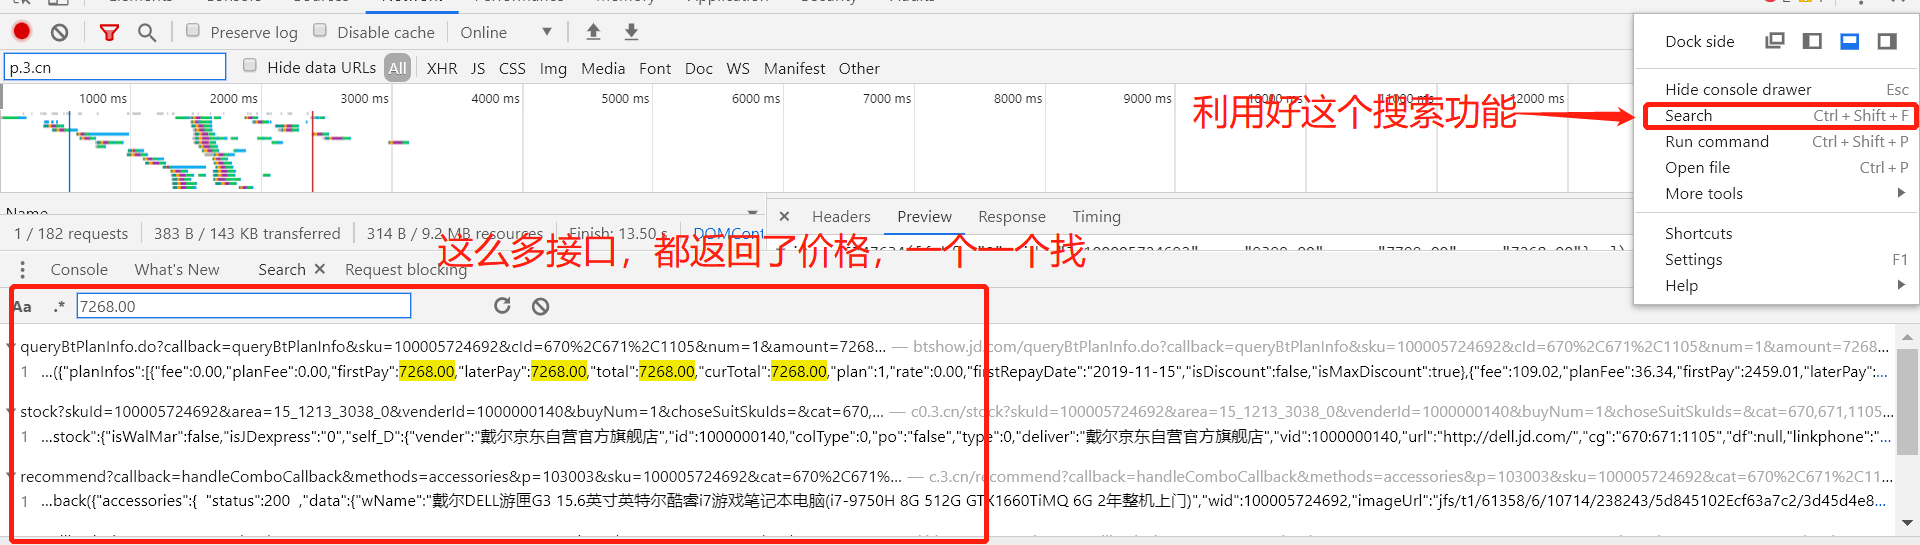Filter requests by CSS
The height and width of the screenshot is (545, 1920).
[512, 68]
